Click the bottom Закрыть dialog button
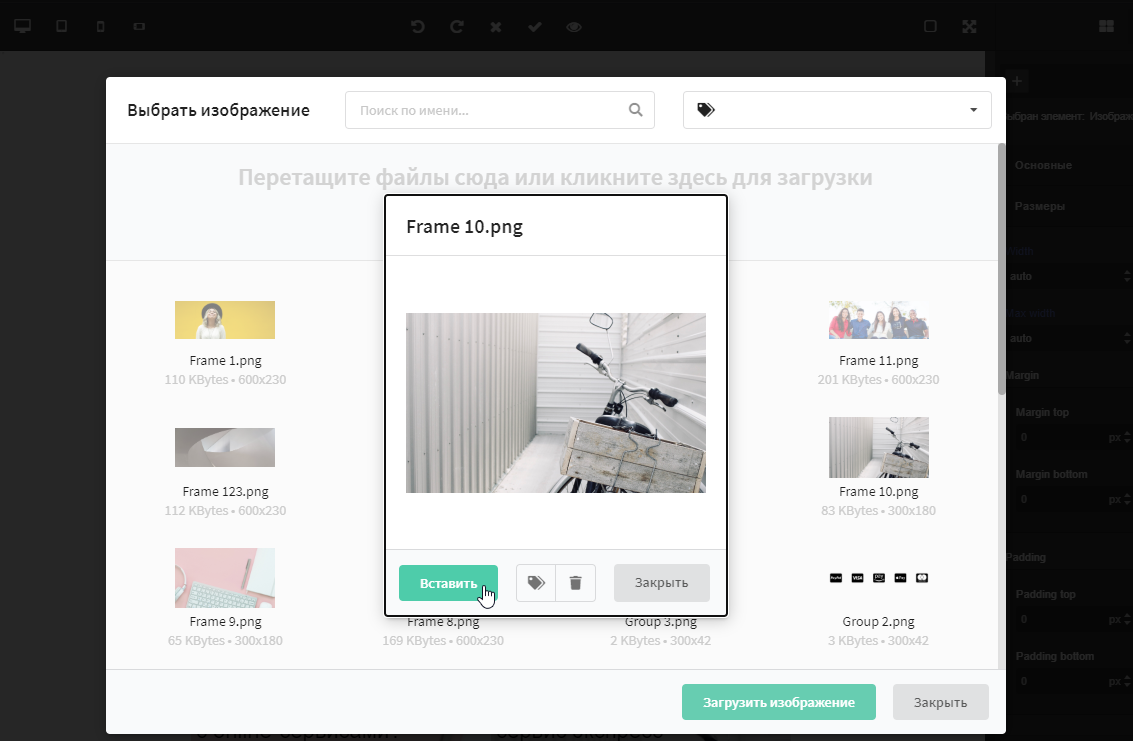 (x=940, y=702)
